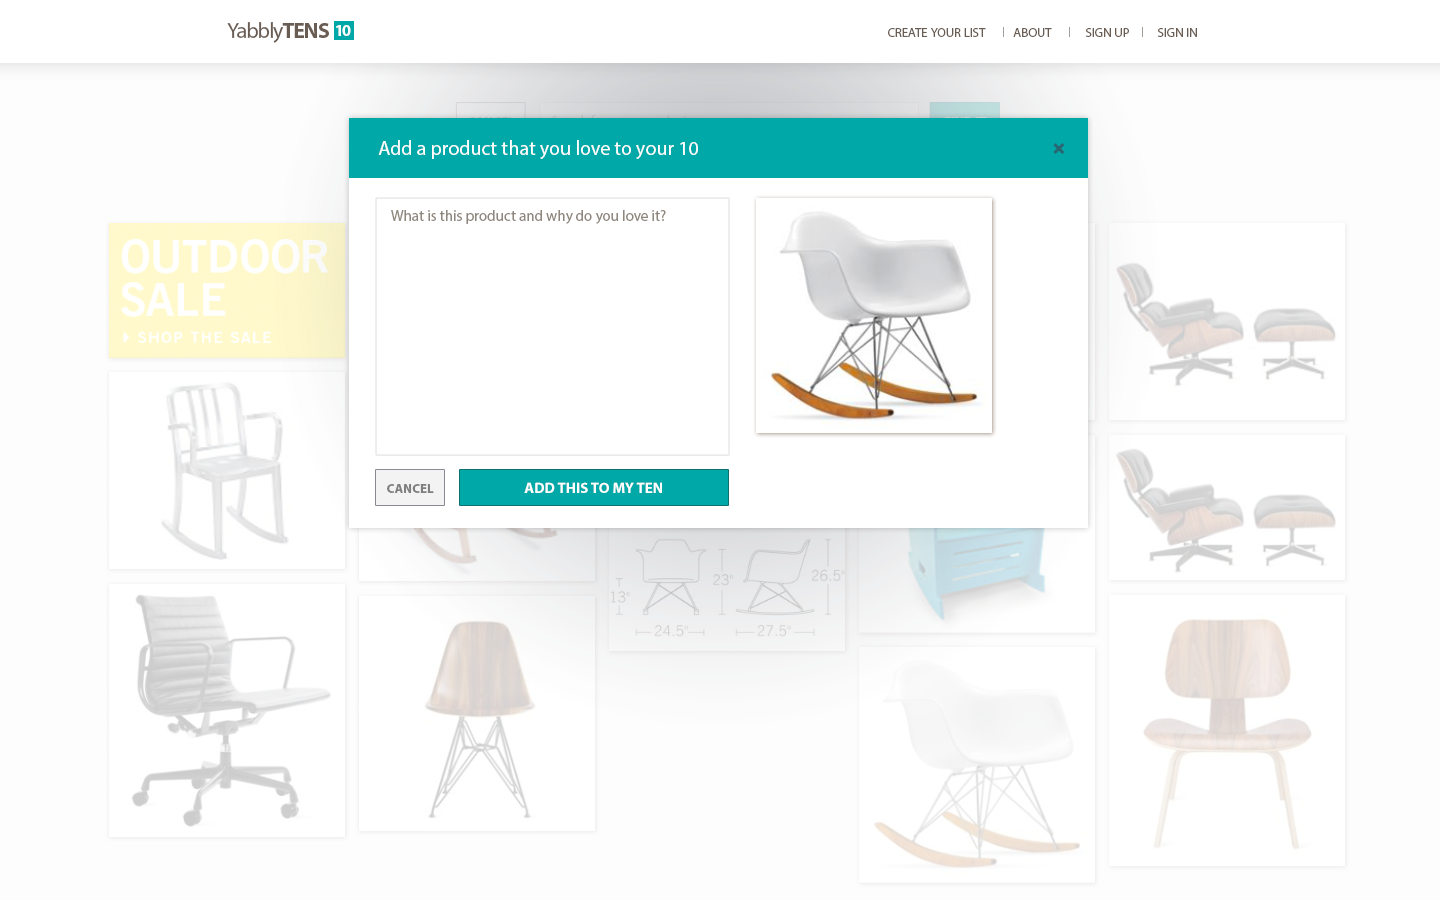Select the white rocking chair image in dialog
1440x900 pixels.
(874, 316)
